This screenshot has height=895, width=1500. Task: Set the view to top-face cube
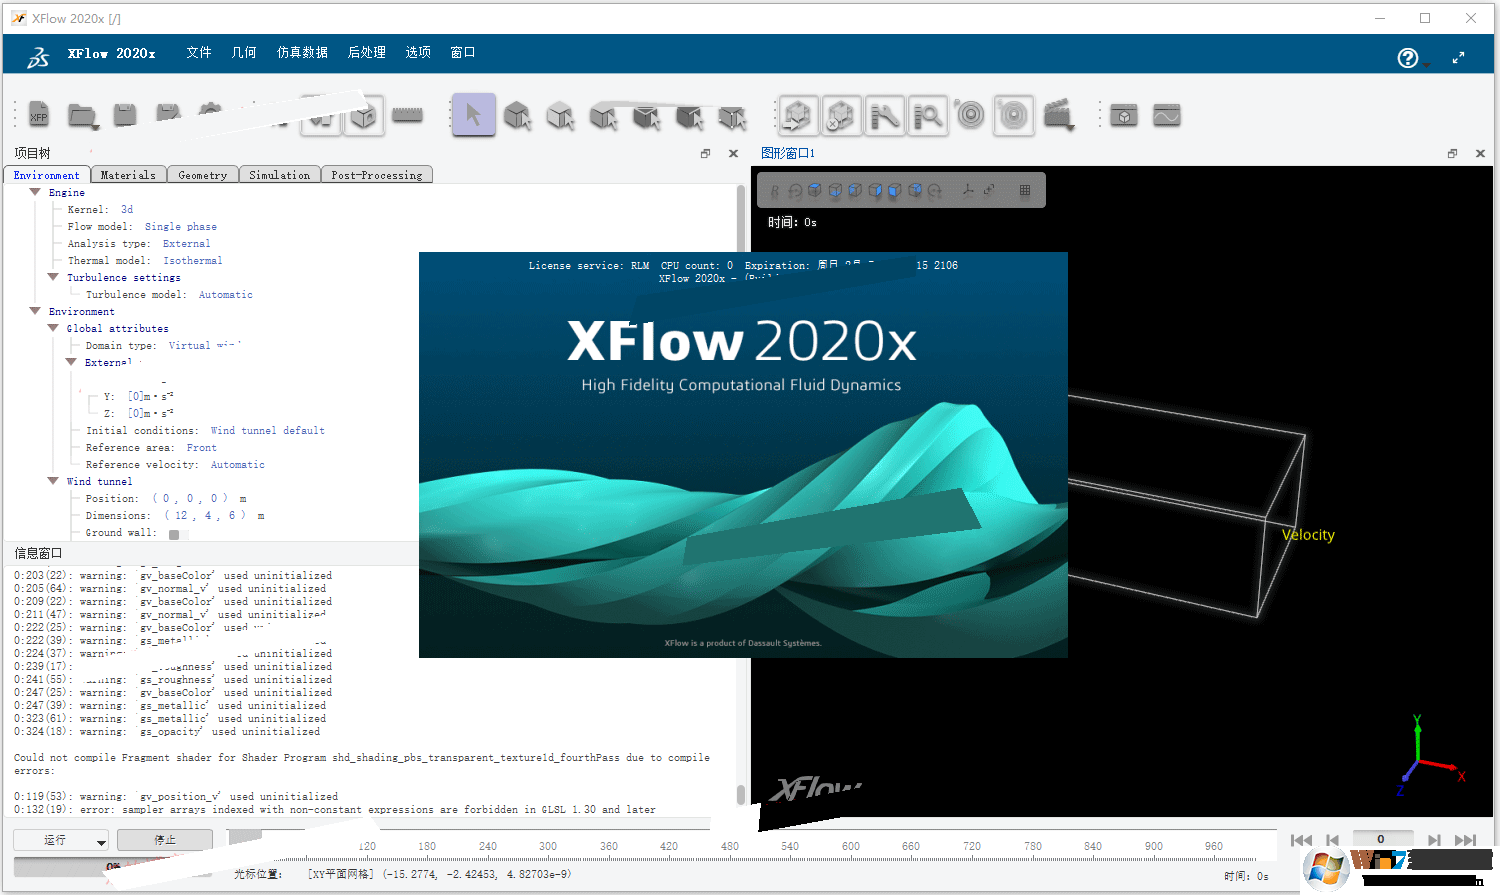pyautogui.click(x=815, y=190)
